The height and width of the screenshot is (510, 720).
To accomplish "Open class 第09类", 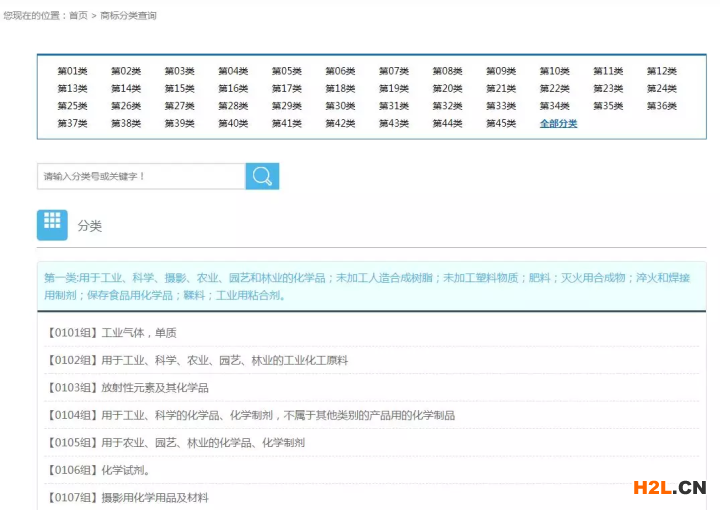I will point(501,71).
